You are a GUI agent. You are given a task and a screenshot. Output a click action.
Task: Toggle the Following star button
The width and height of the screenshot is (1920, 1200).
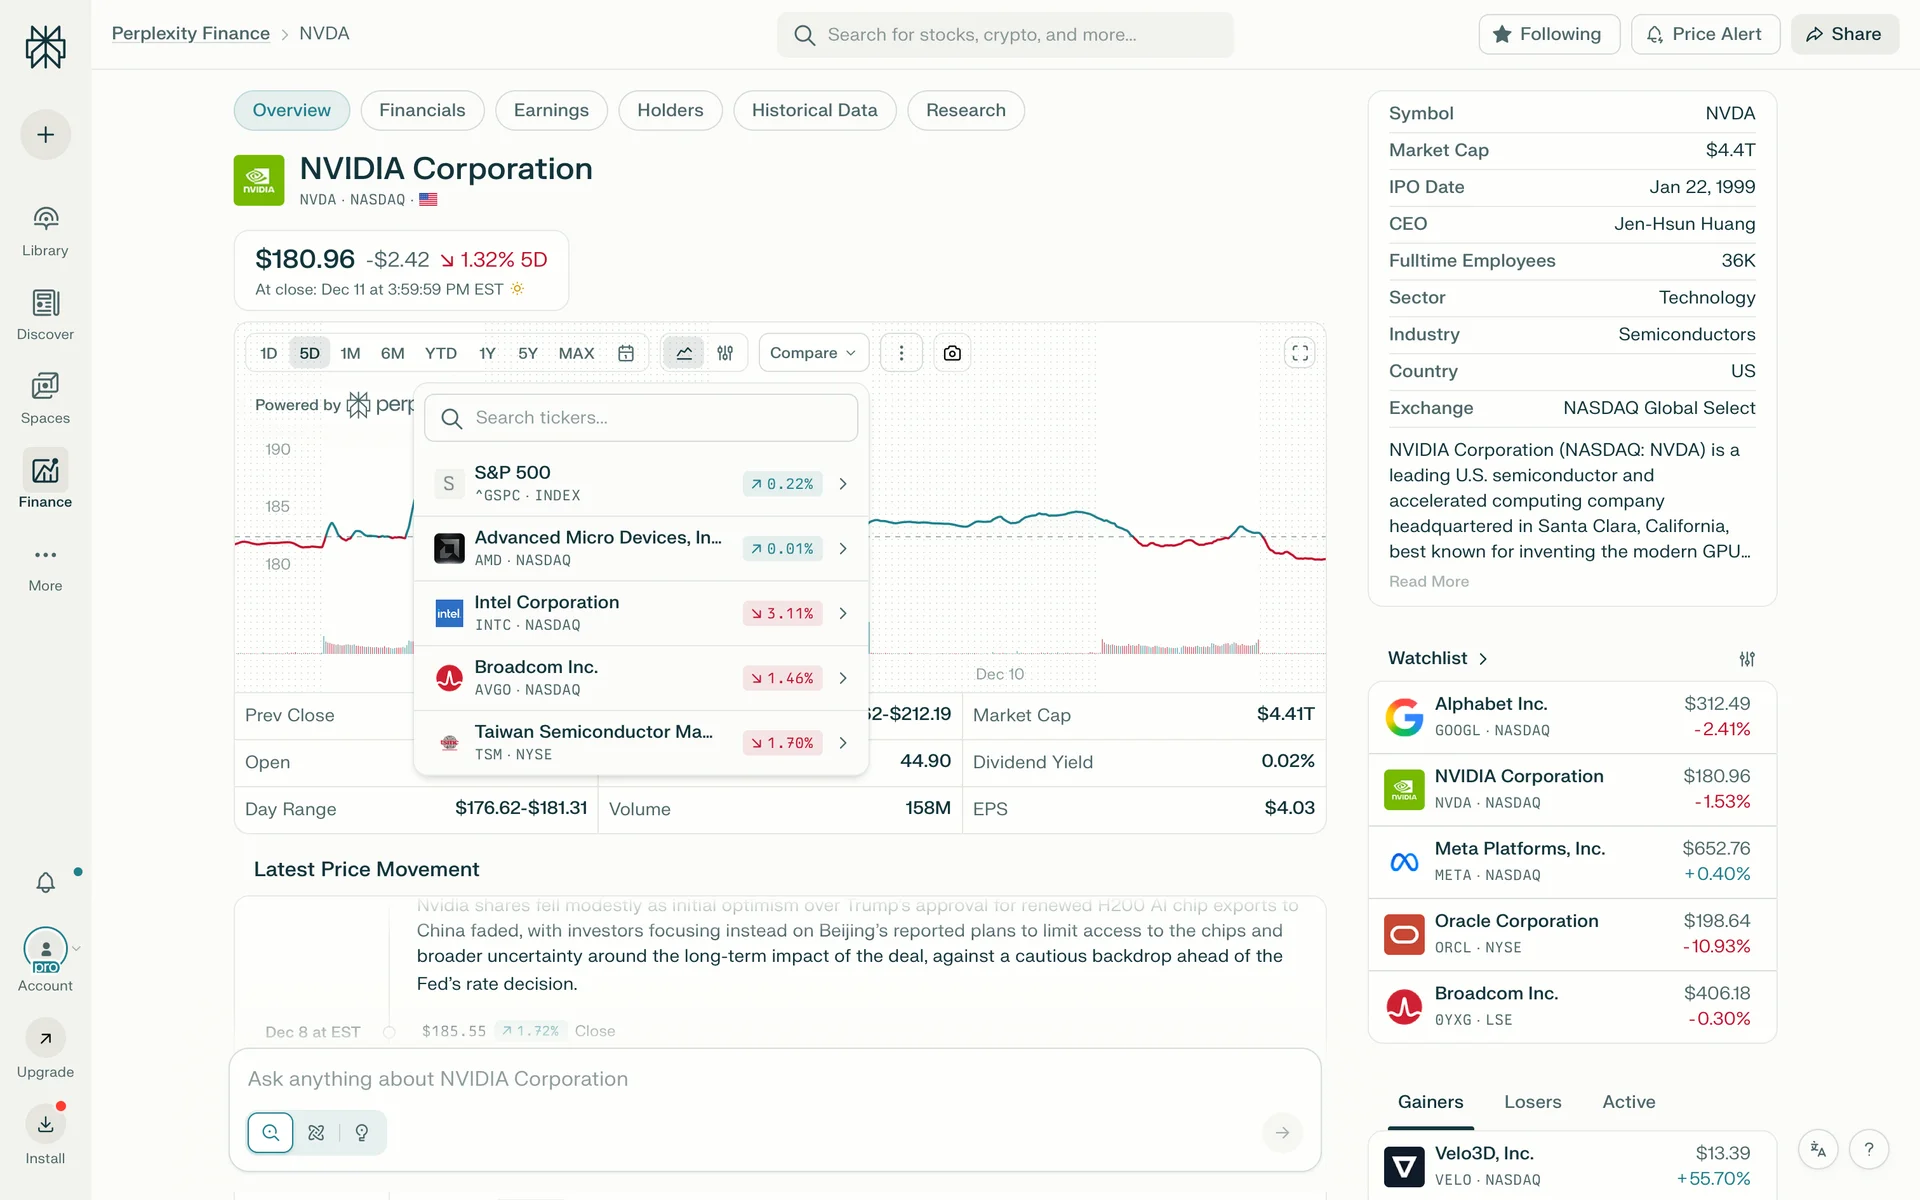1548,34
